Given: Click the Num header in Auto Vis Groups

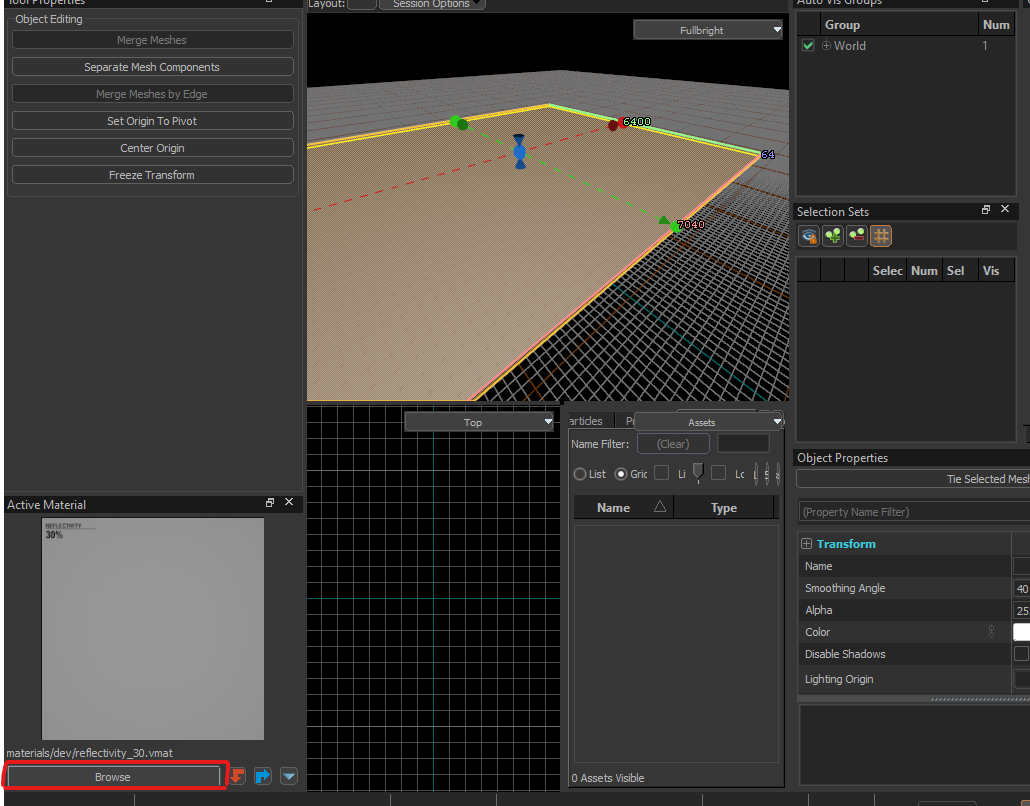Looking at the screenshot, I should [996, 25].
